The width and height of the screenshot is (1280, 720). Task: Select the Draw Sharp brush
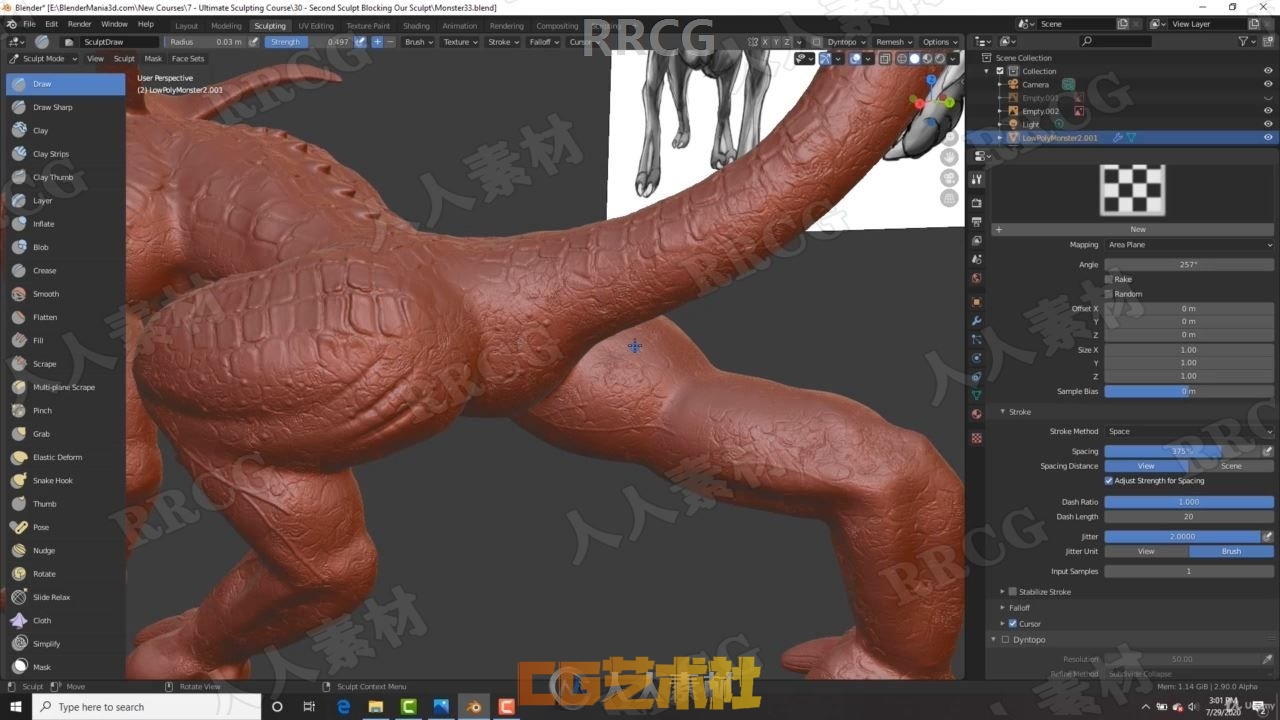click(x=65, y=107)
